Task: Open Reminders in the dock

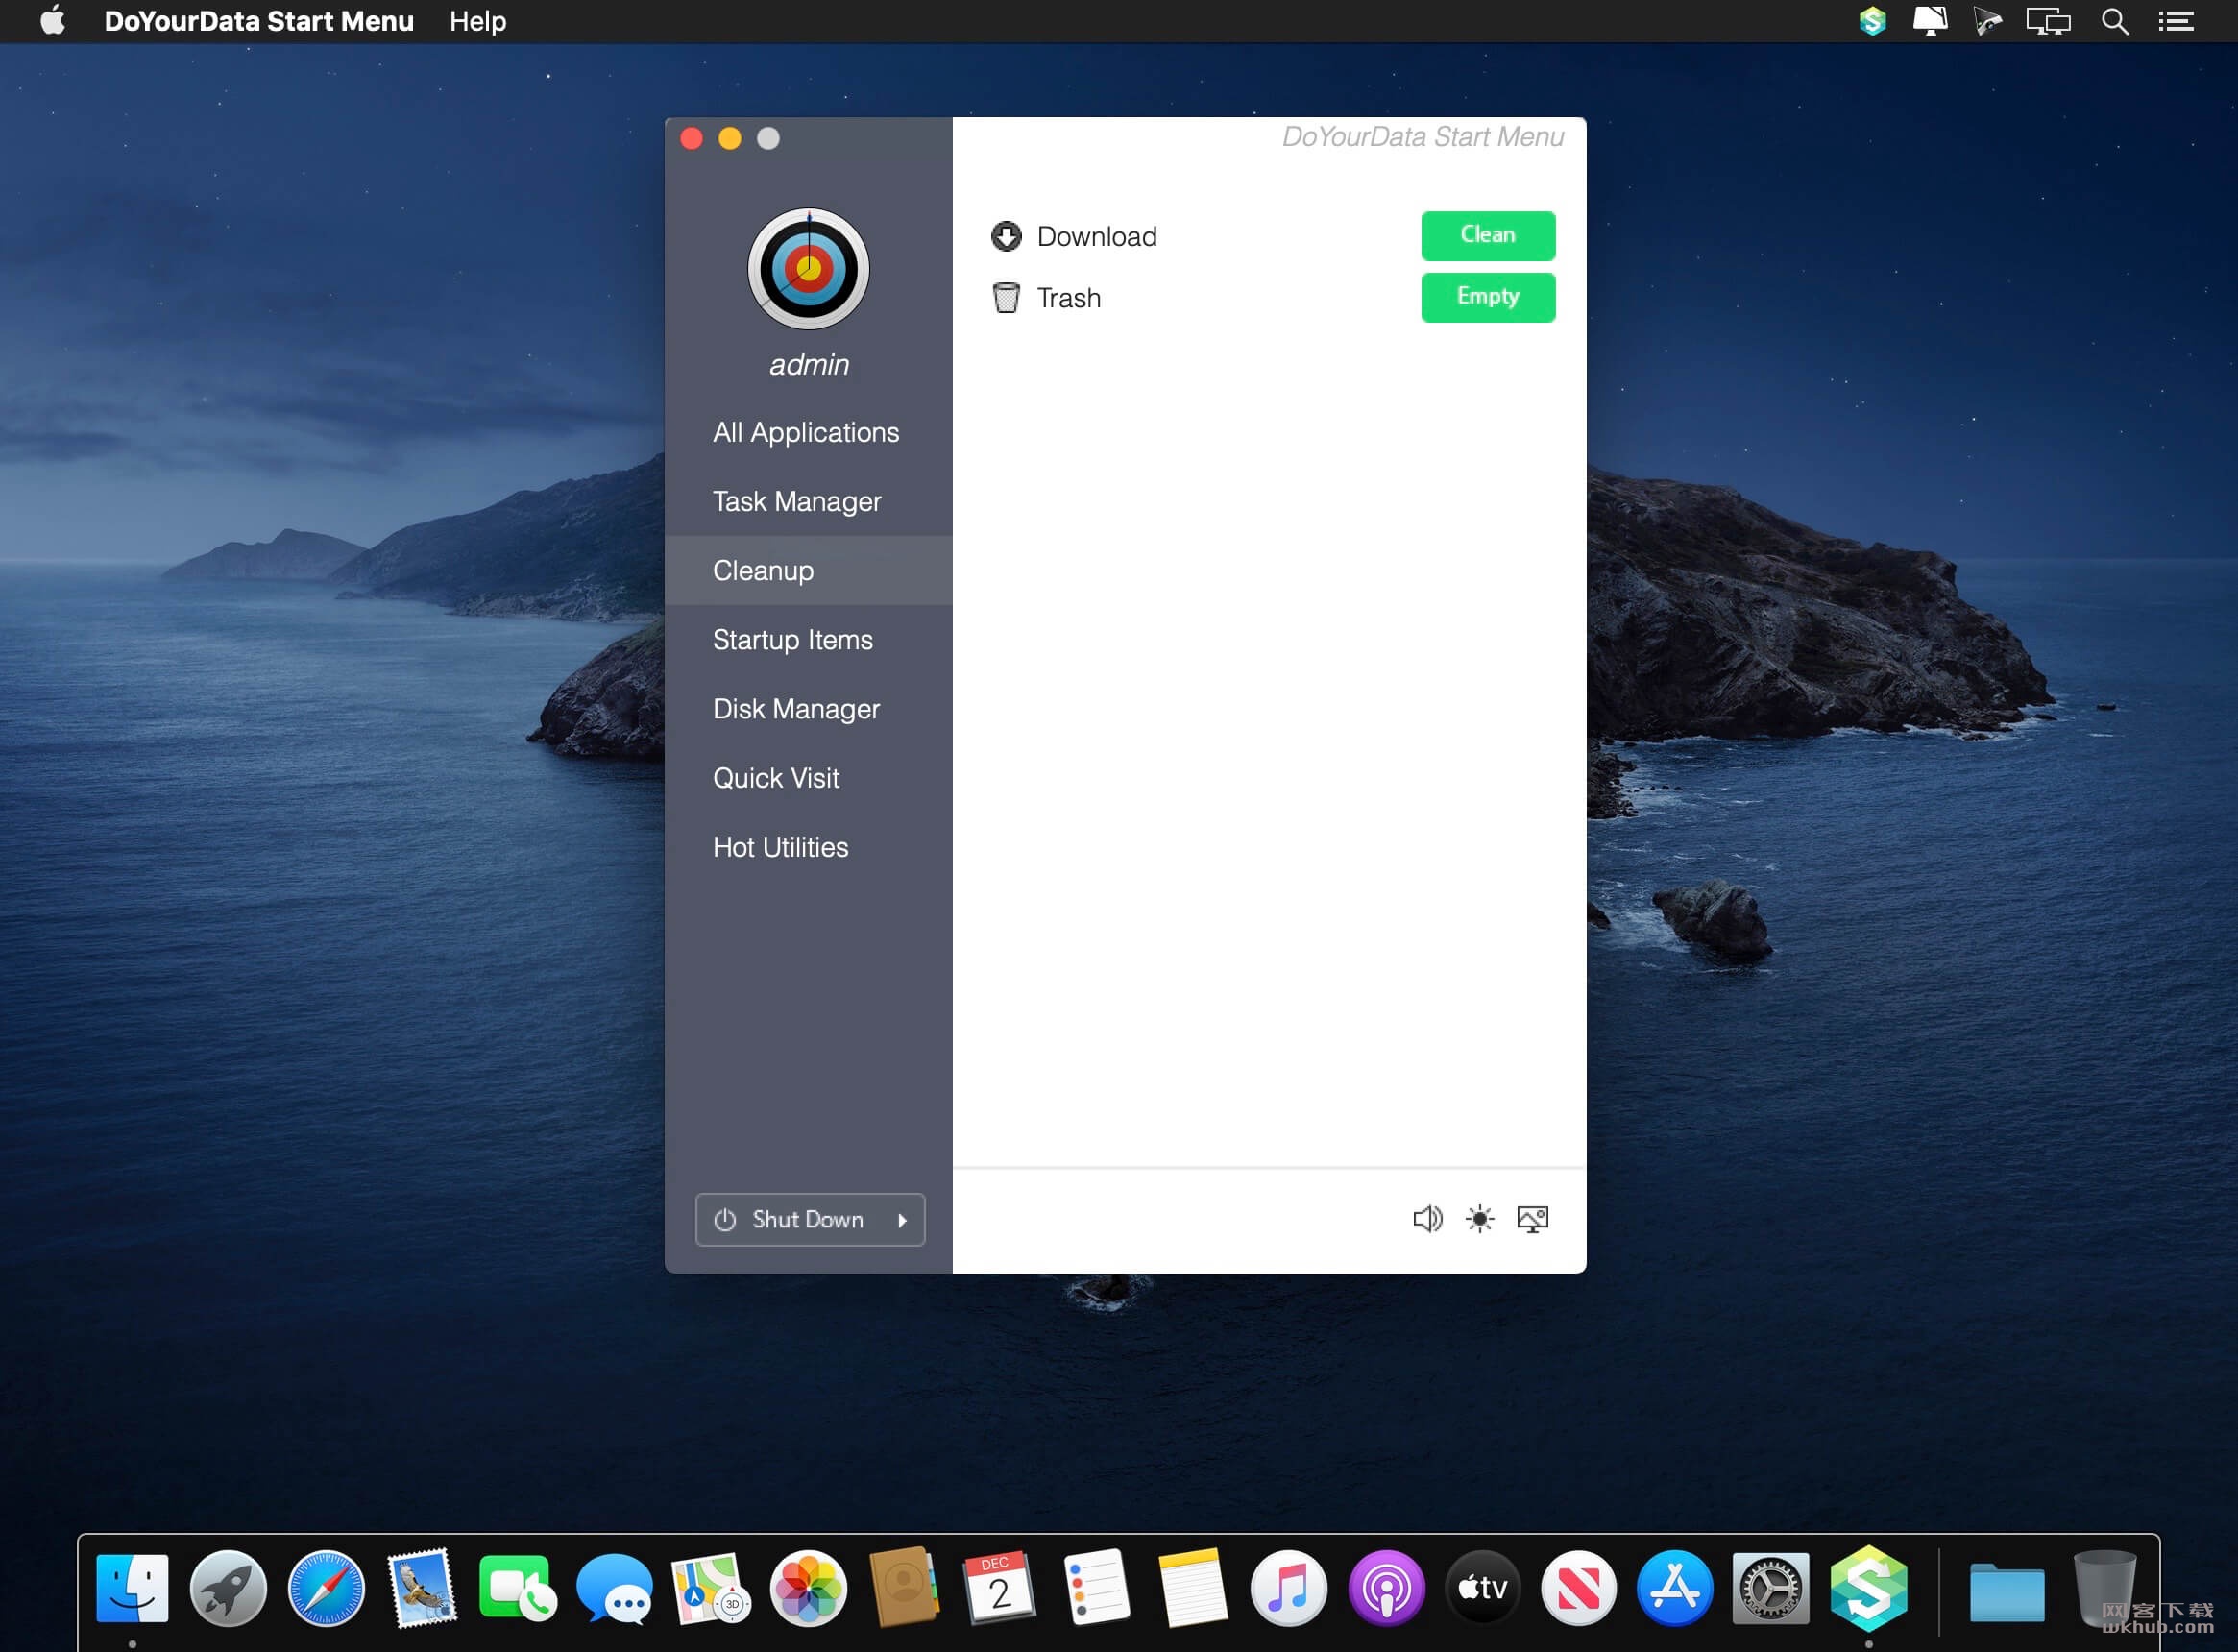Action: [1096, 1588]
